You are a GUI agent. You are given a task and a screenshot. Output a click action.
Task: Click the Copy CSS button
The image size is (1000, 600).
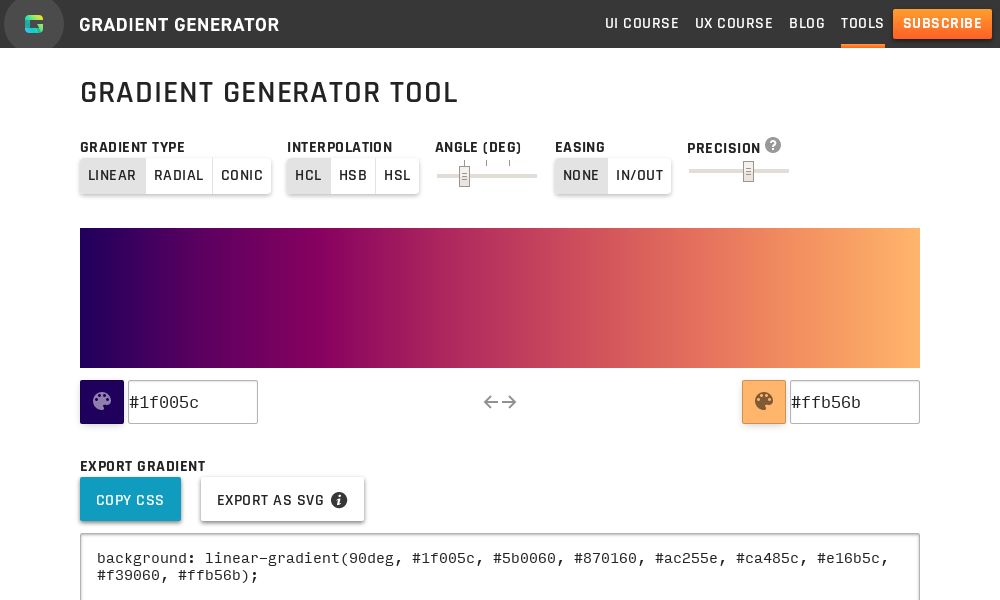click(130, 499)
